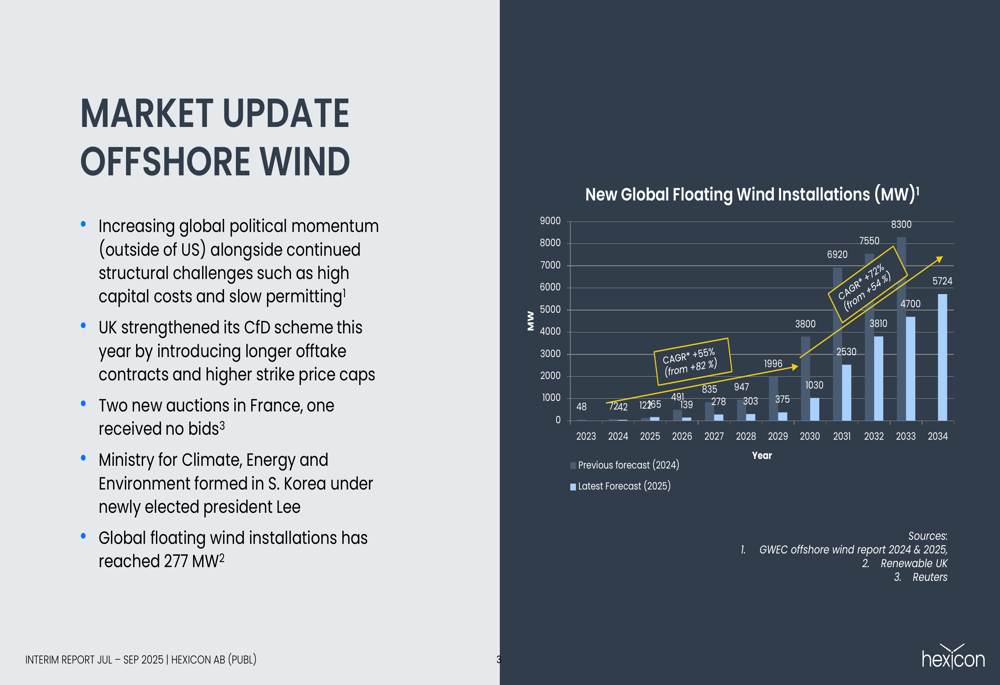Image resolution: width=1000 pixels, height=685 pixels.
Task: Click the hexicon logo in the corner
Action: click(952, 657)
